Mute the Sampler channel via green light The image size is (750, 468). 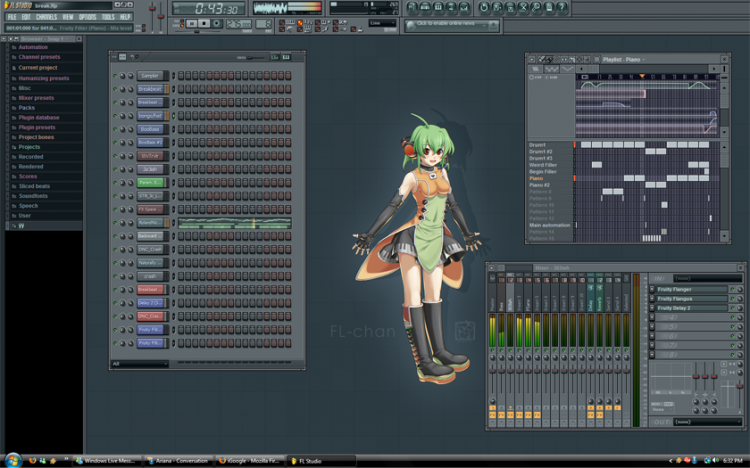[115, 76]
